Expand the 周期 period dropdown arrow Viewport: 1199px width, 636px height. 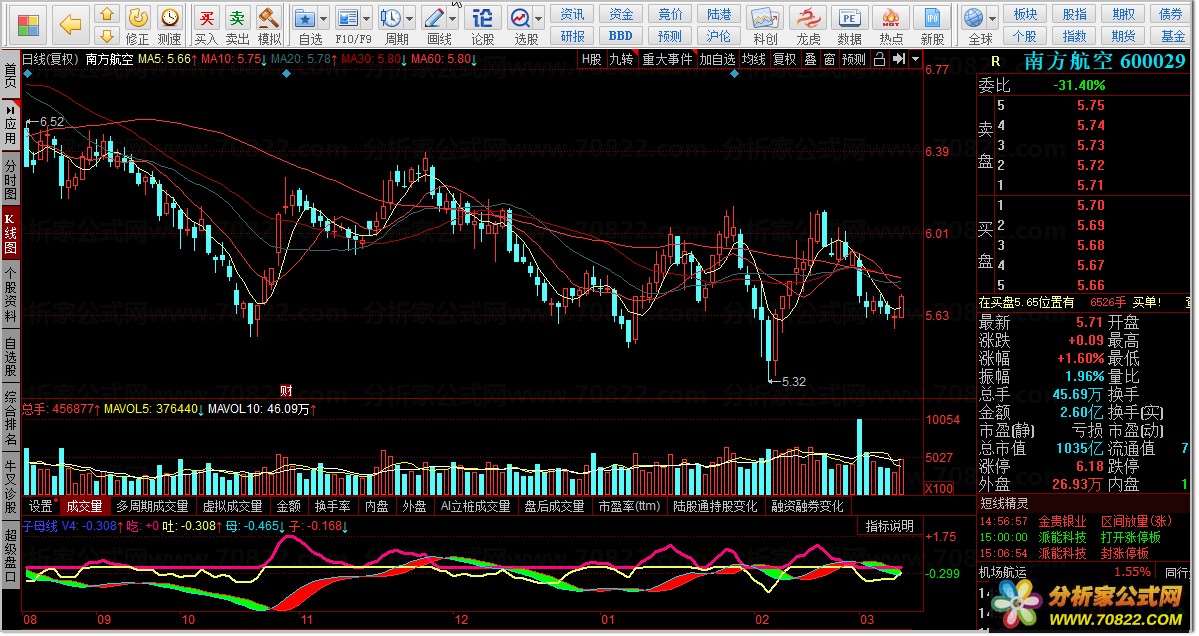pos(410,18)
